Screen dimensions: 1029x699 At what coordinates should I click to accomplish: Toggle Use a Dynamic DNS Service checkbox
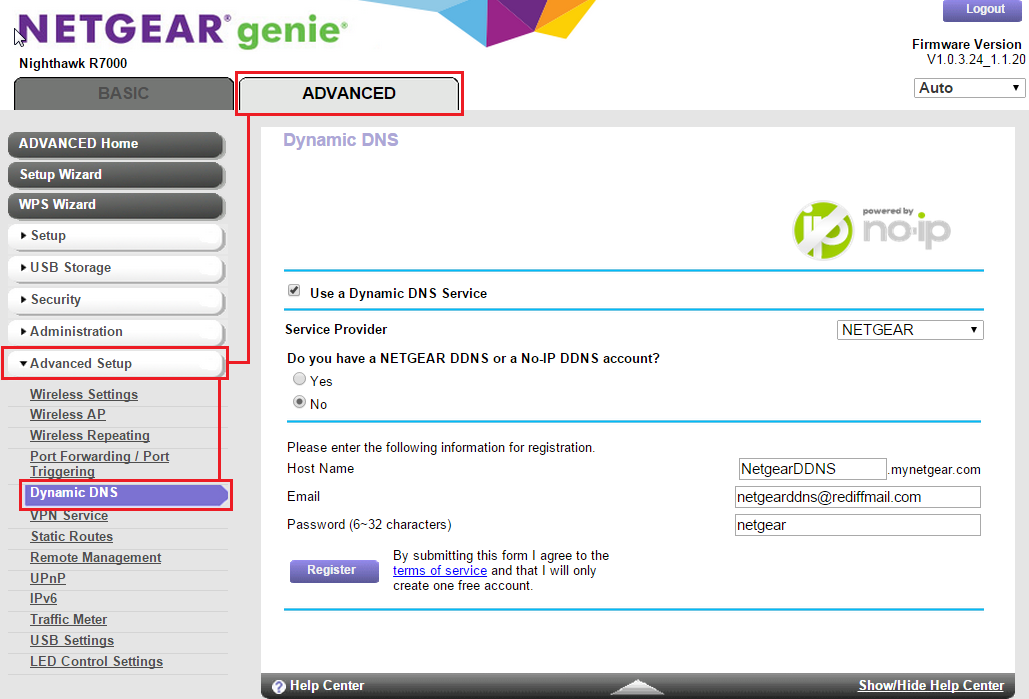[x=294, y=290]
